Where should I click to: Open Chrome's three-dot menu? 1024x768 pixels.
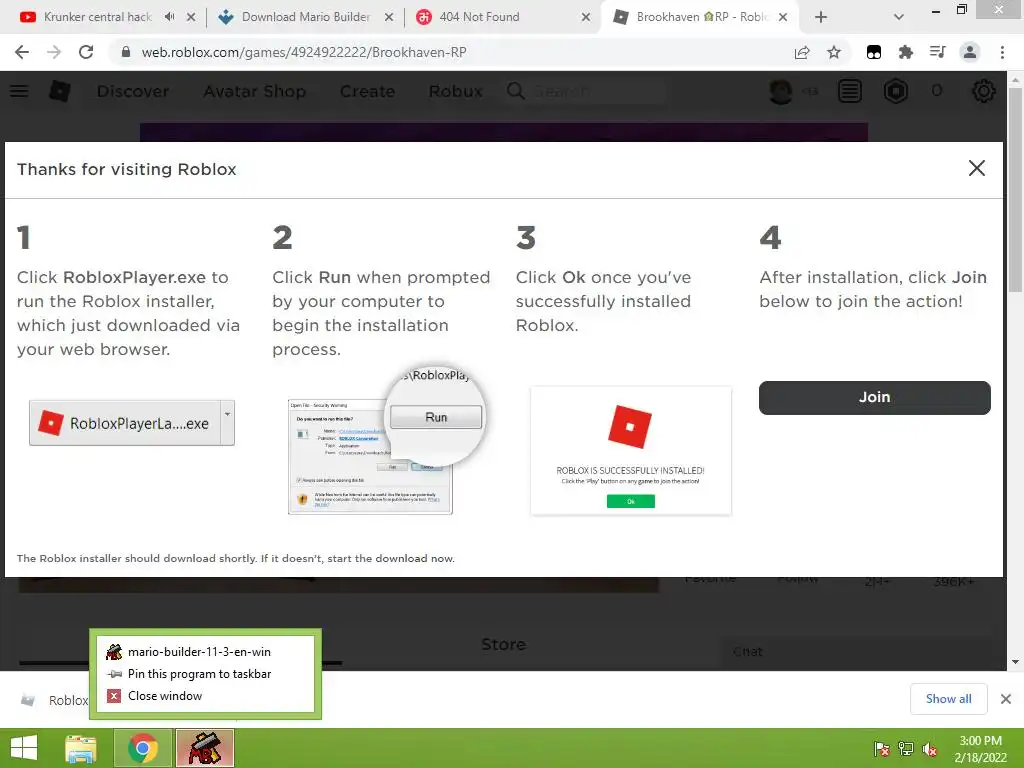click(x=1002, y=52)
